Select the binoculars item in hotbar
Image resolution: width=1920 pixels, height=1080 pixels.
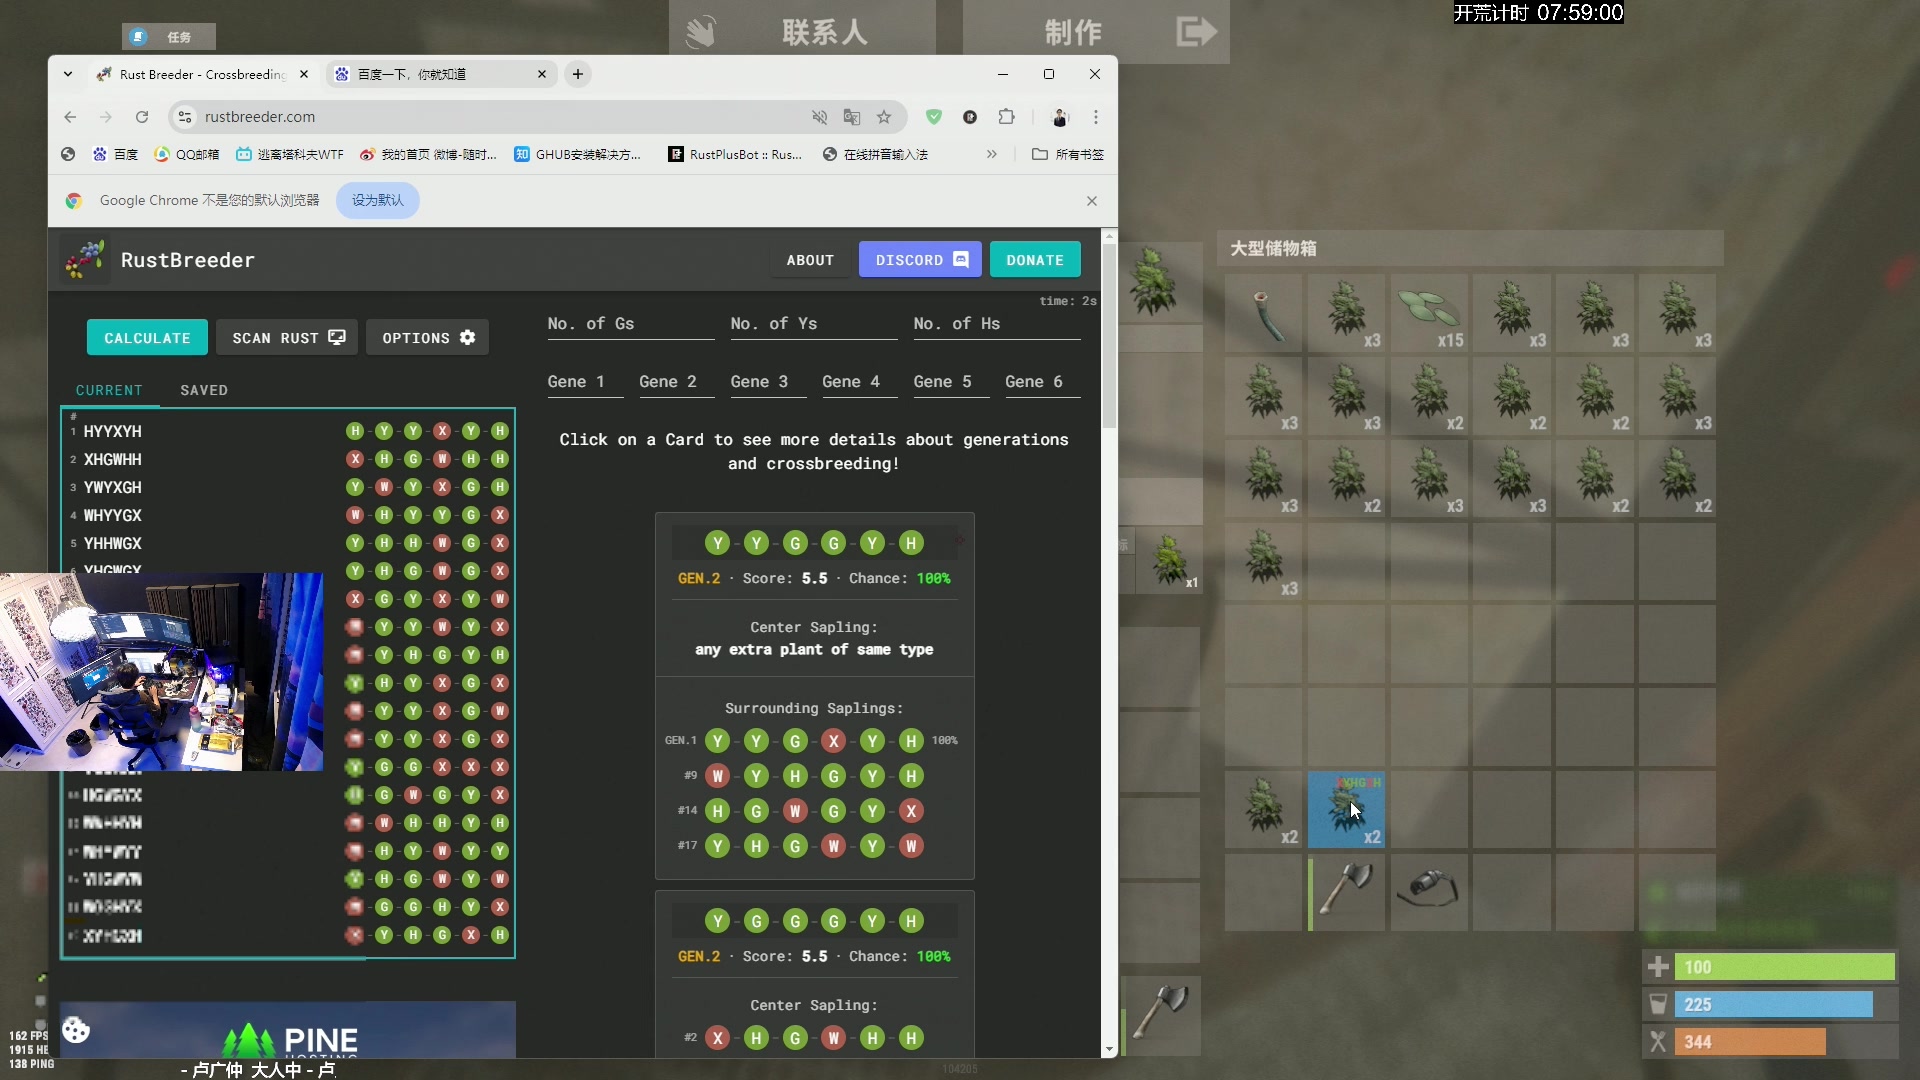pyautogui.click(x=1428, y=889)
